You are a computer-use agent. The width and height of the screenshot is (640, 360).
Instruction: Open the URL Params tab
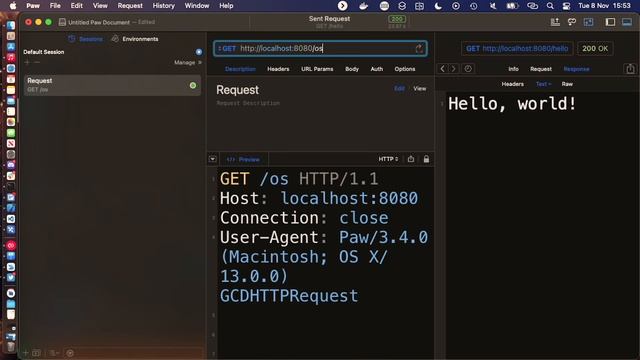click(x=317, y=69)
